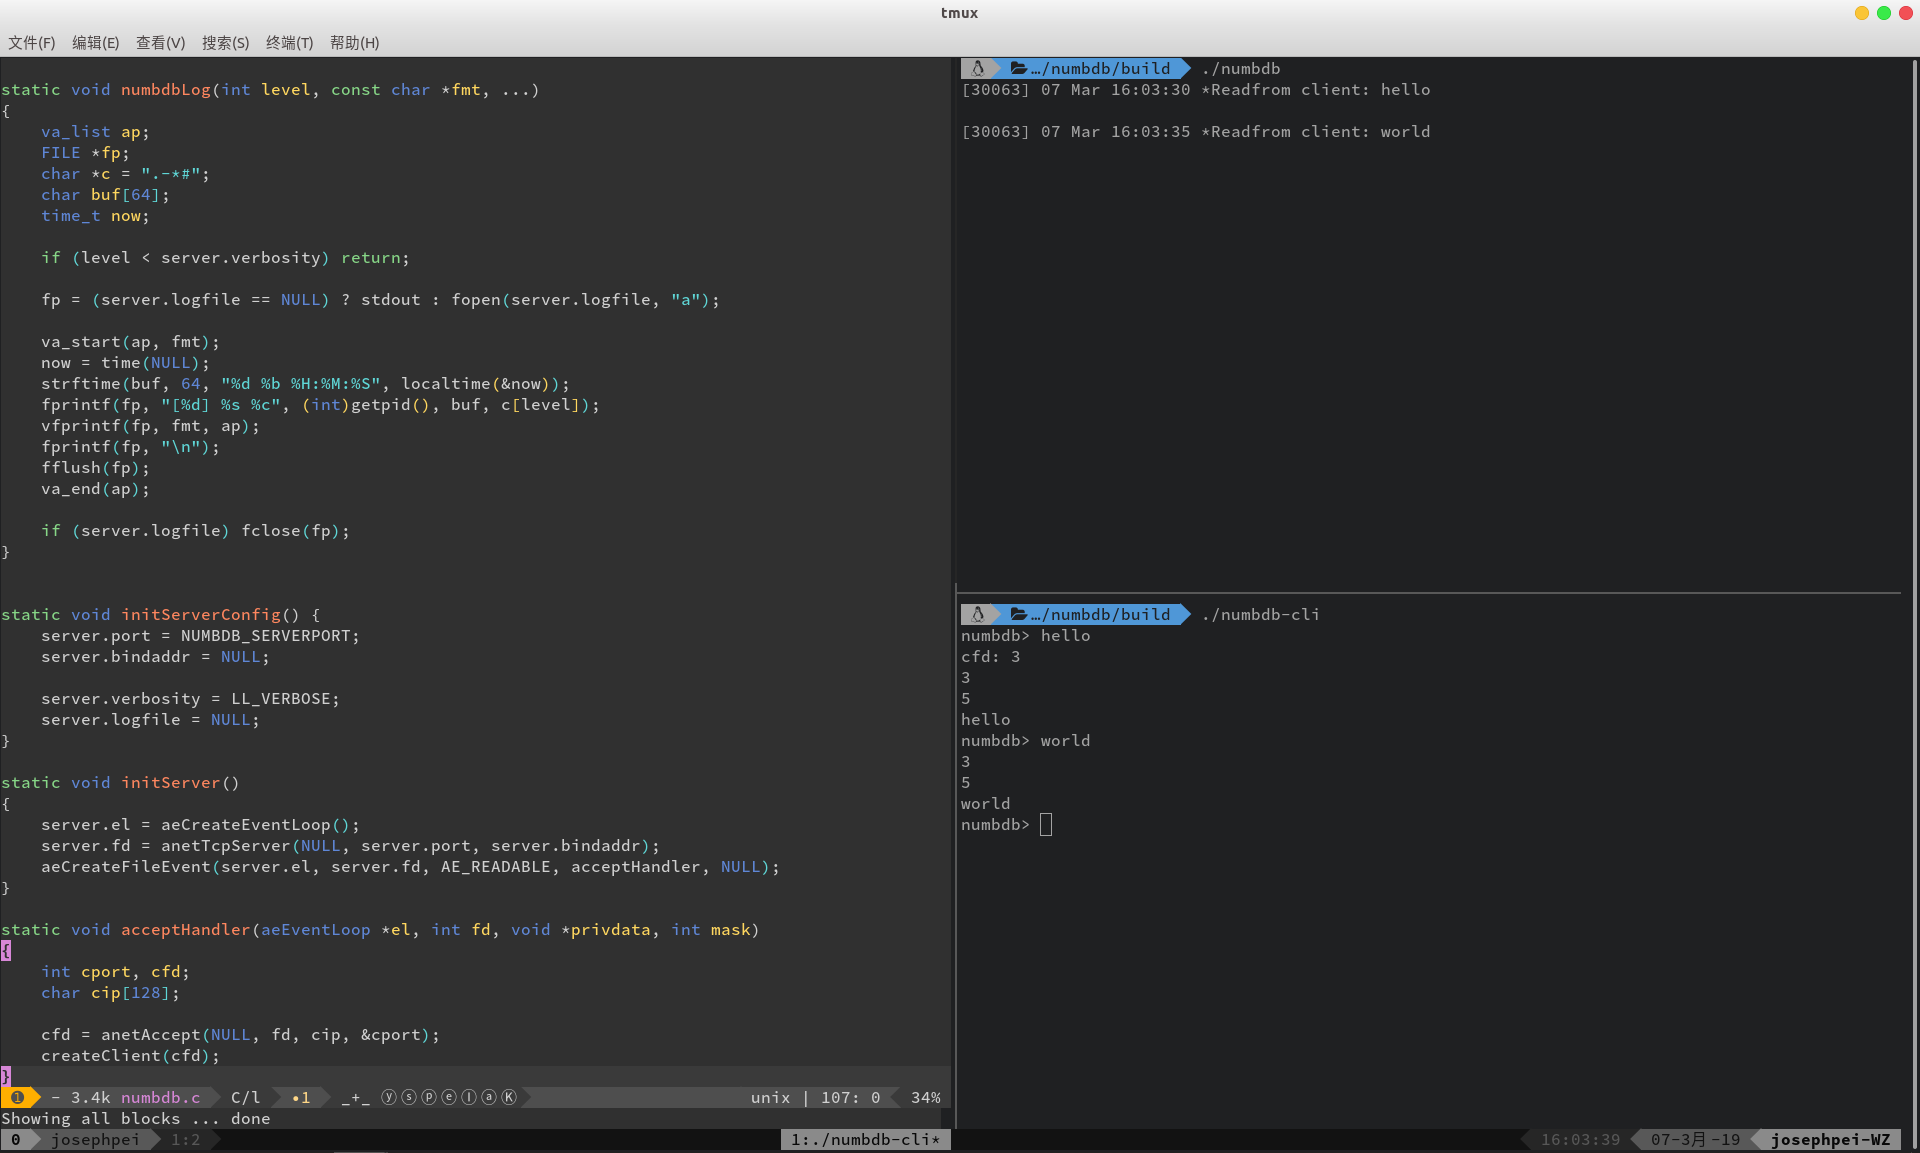The image size is (1920, 1153).
Task: Click the highlighted opening brace under acceptHandler
Action: (x=6, y=951)
